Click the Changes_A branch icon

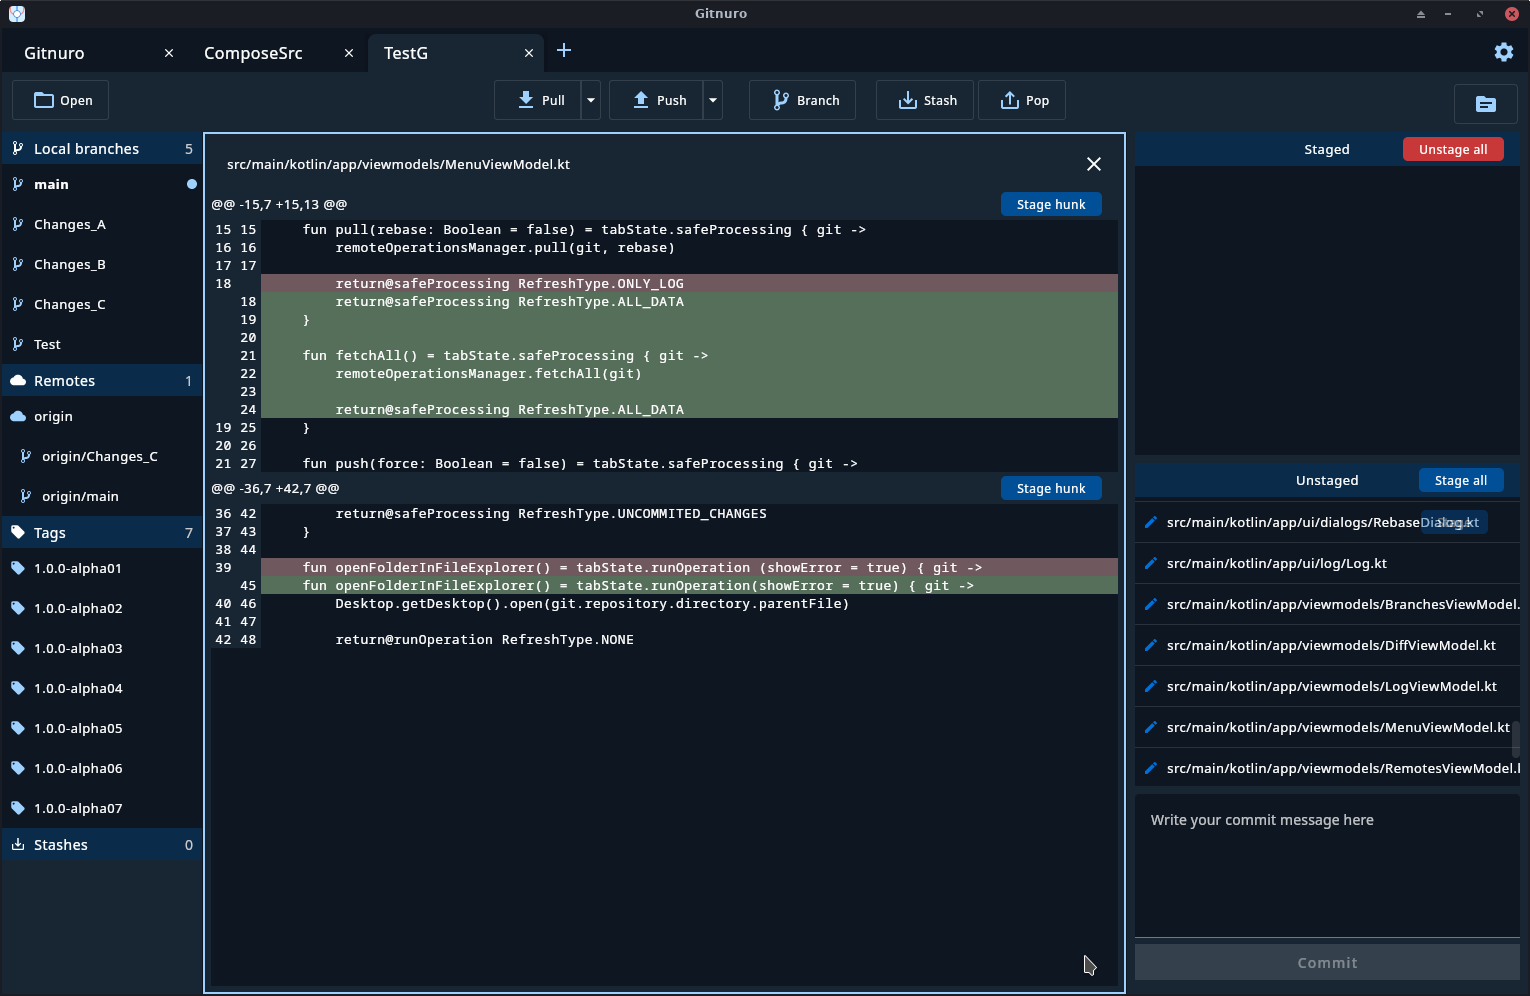[x=18, y=224]
